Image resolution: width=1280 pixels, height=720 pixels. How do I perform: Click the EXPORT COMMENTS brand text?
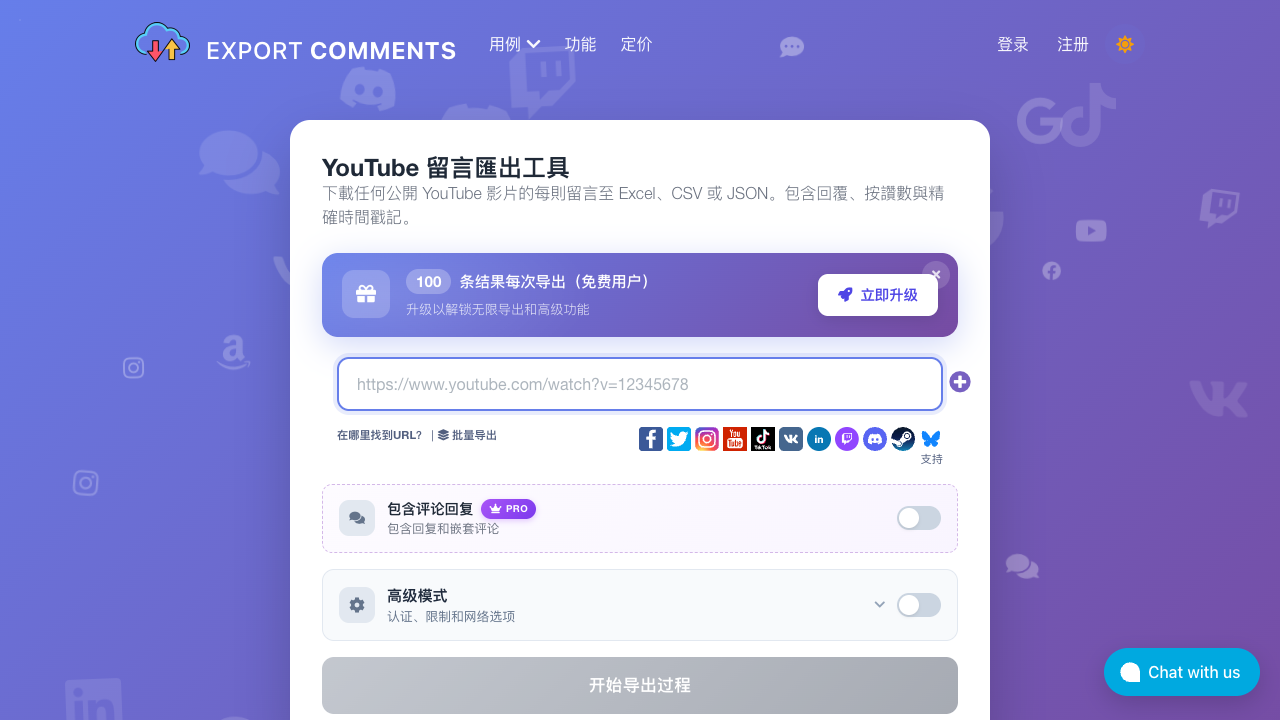(x=331, y=51)
